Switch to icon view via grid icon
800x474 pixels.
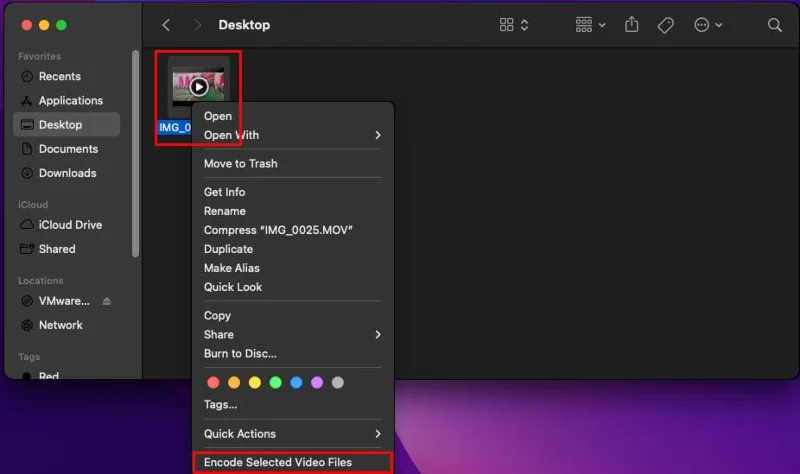(507, 25)
